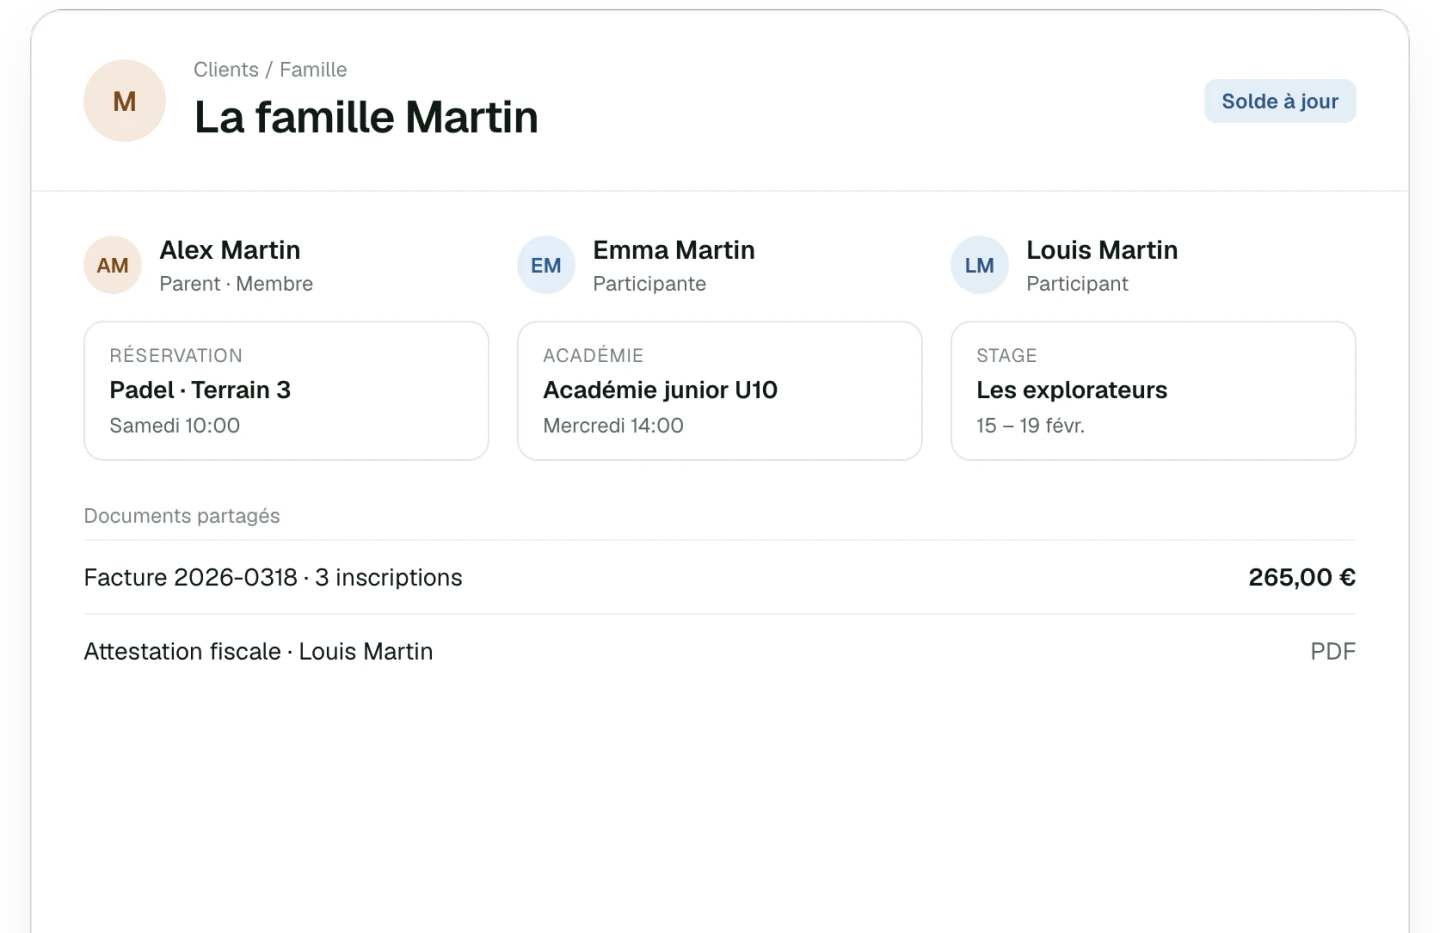
Task: Click the 'La famille Martin' title
Action: pos(366,117)
